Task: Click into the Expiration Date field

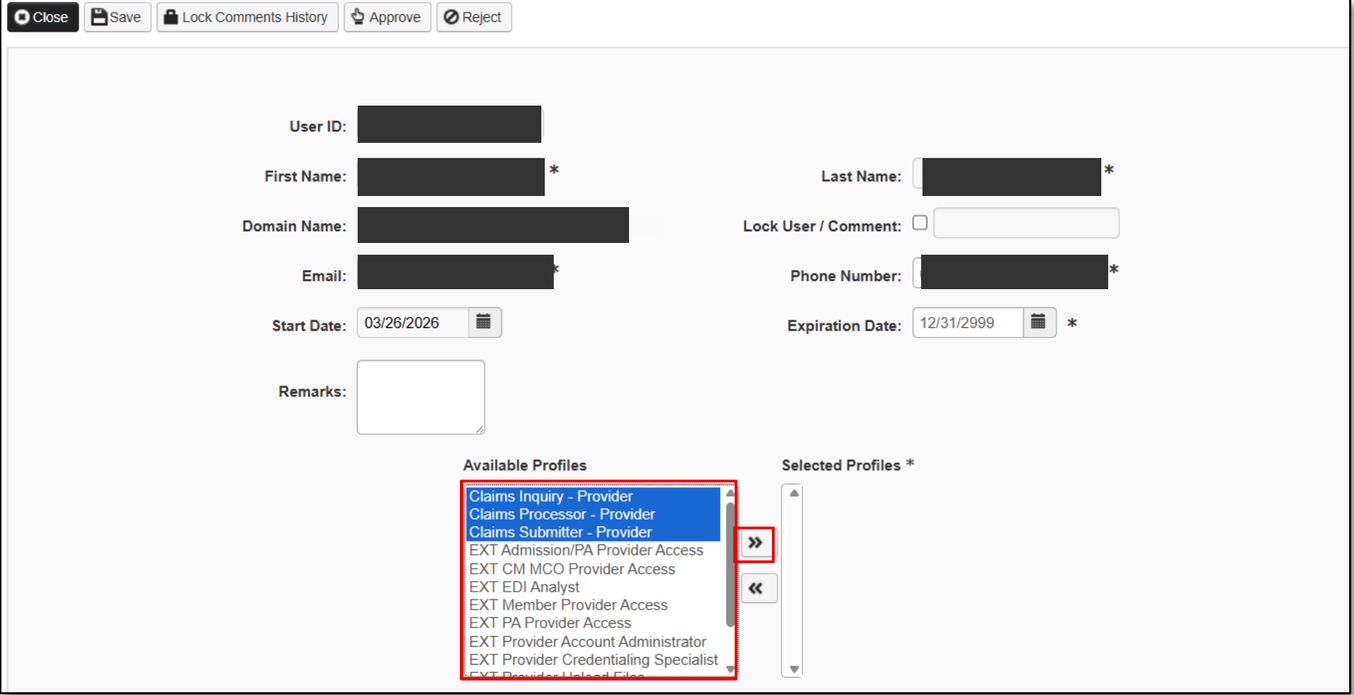Action: tap(968, 322)
